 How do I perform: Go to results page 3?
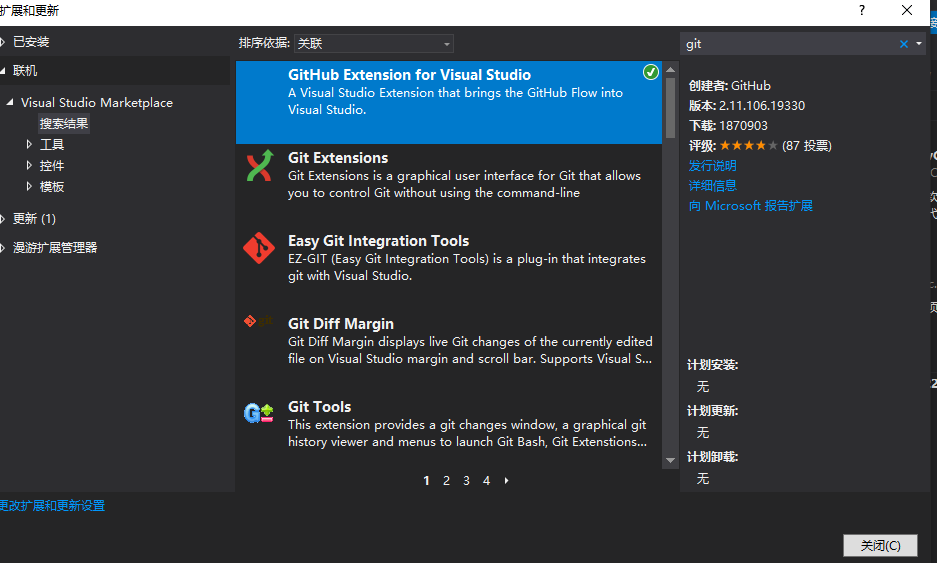click(466, 481)
